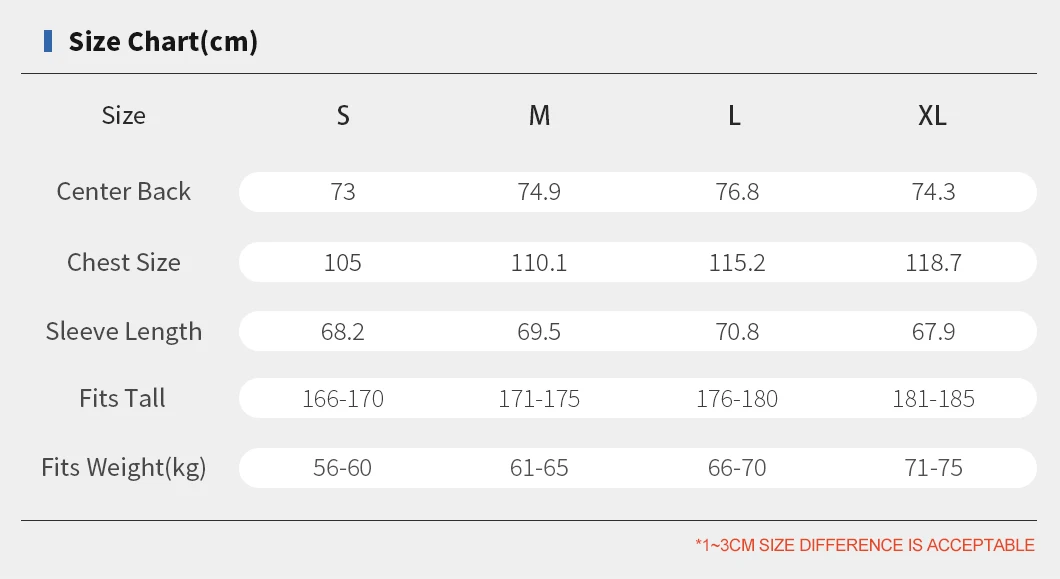Click the 74.9 Center Back value
The image size is (1060, 579).
pos(539,192)
